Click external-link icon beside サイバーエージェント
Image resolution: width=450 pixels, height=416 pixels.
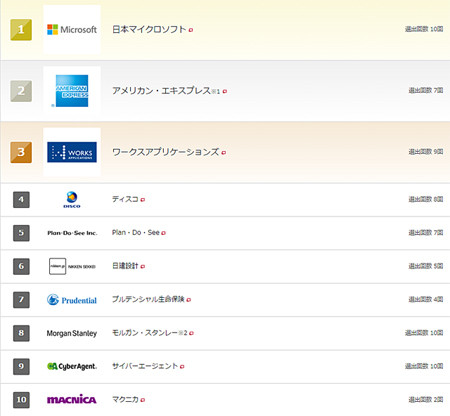(x=182, y=367)
